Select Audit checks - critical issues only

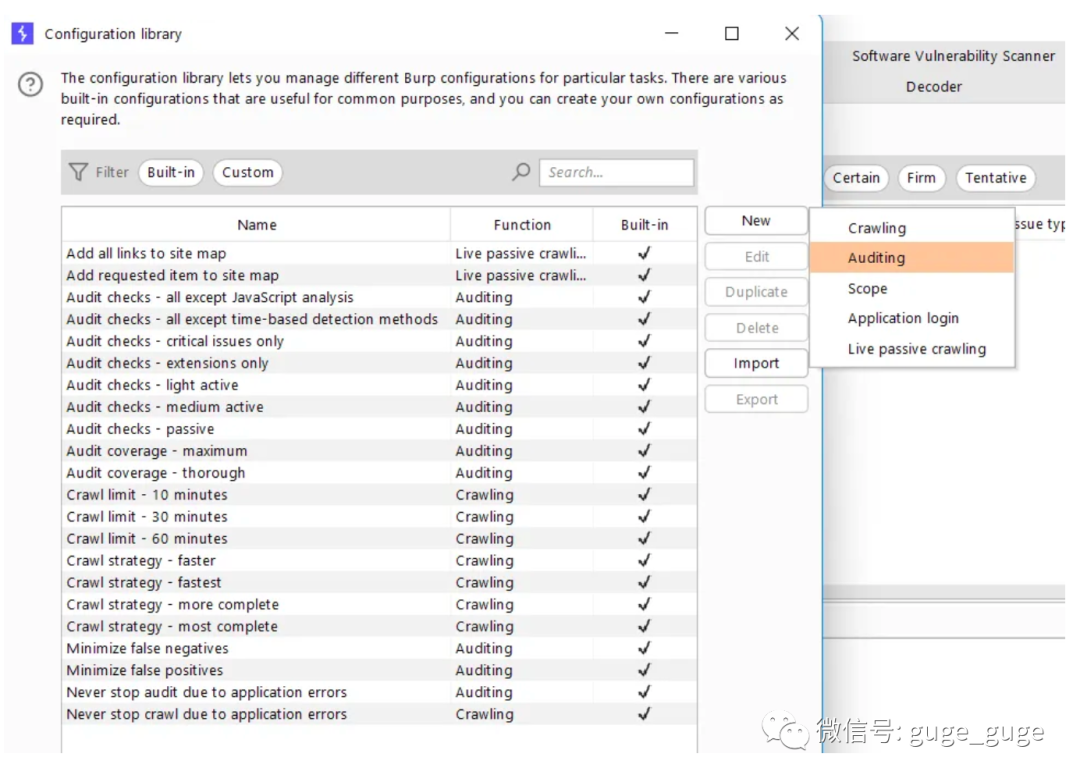[379, 341]
